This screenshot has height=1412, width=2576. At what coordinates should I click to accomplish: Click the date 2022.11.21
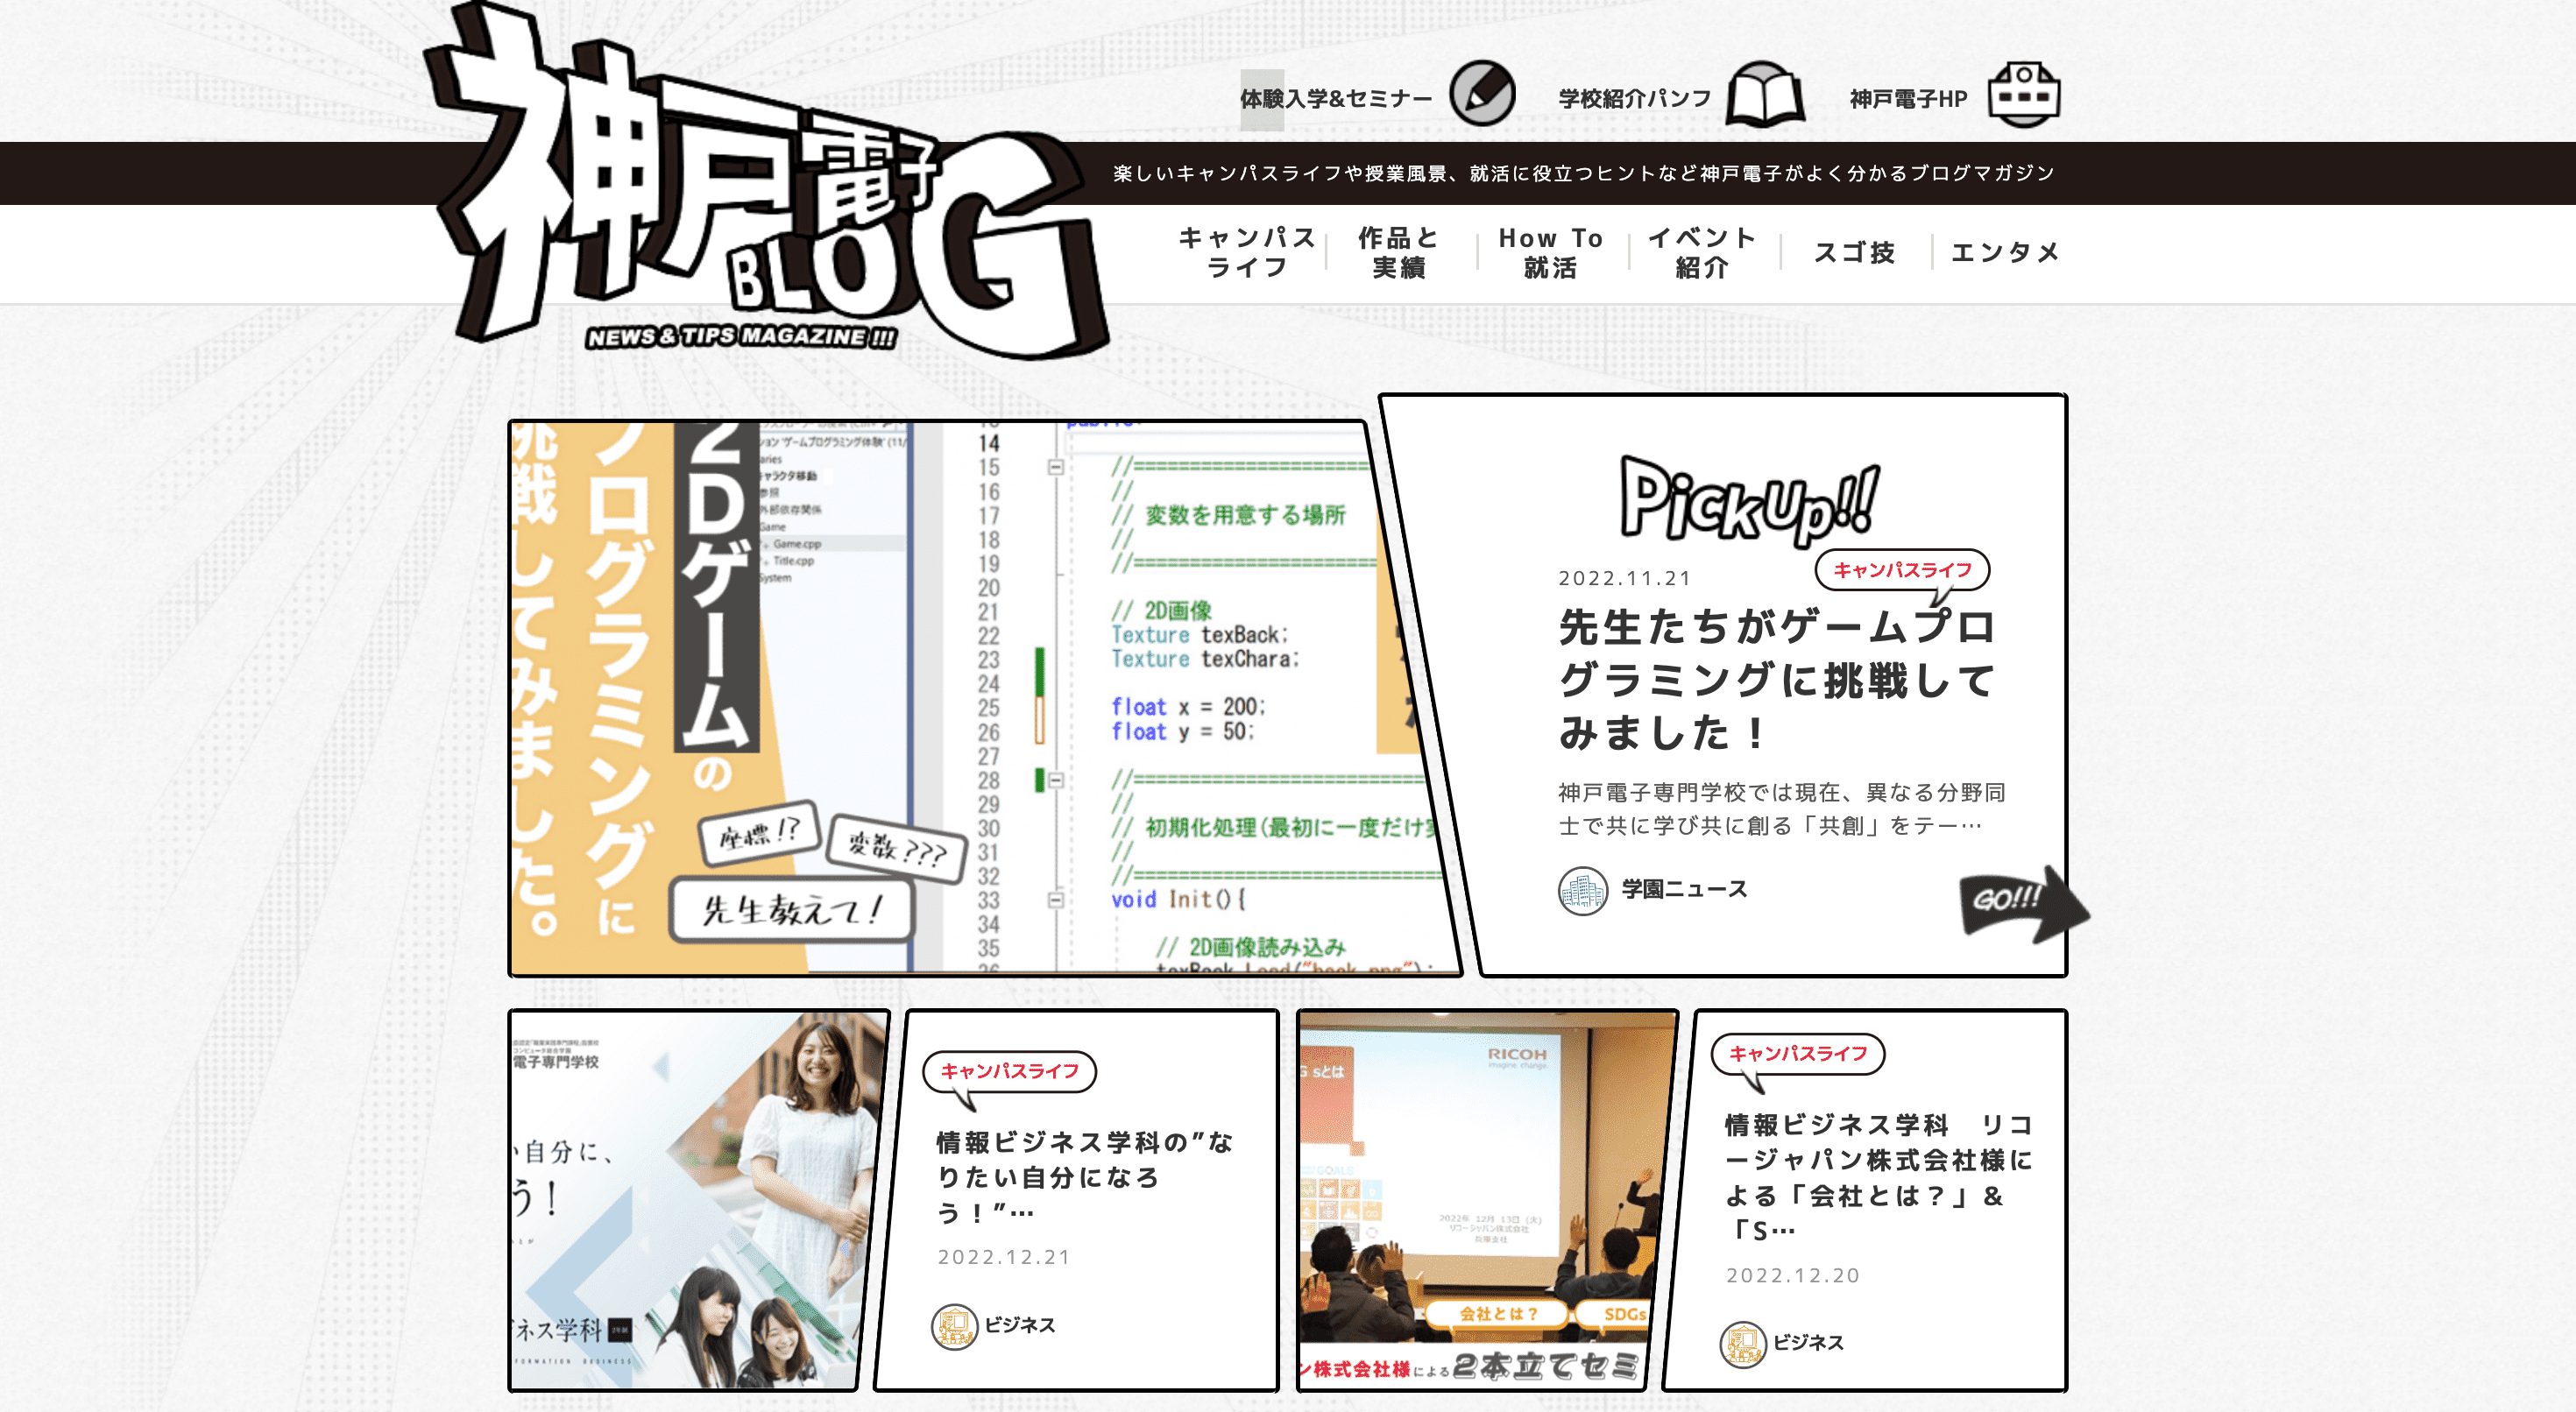[x=1625, y=578]
